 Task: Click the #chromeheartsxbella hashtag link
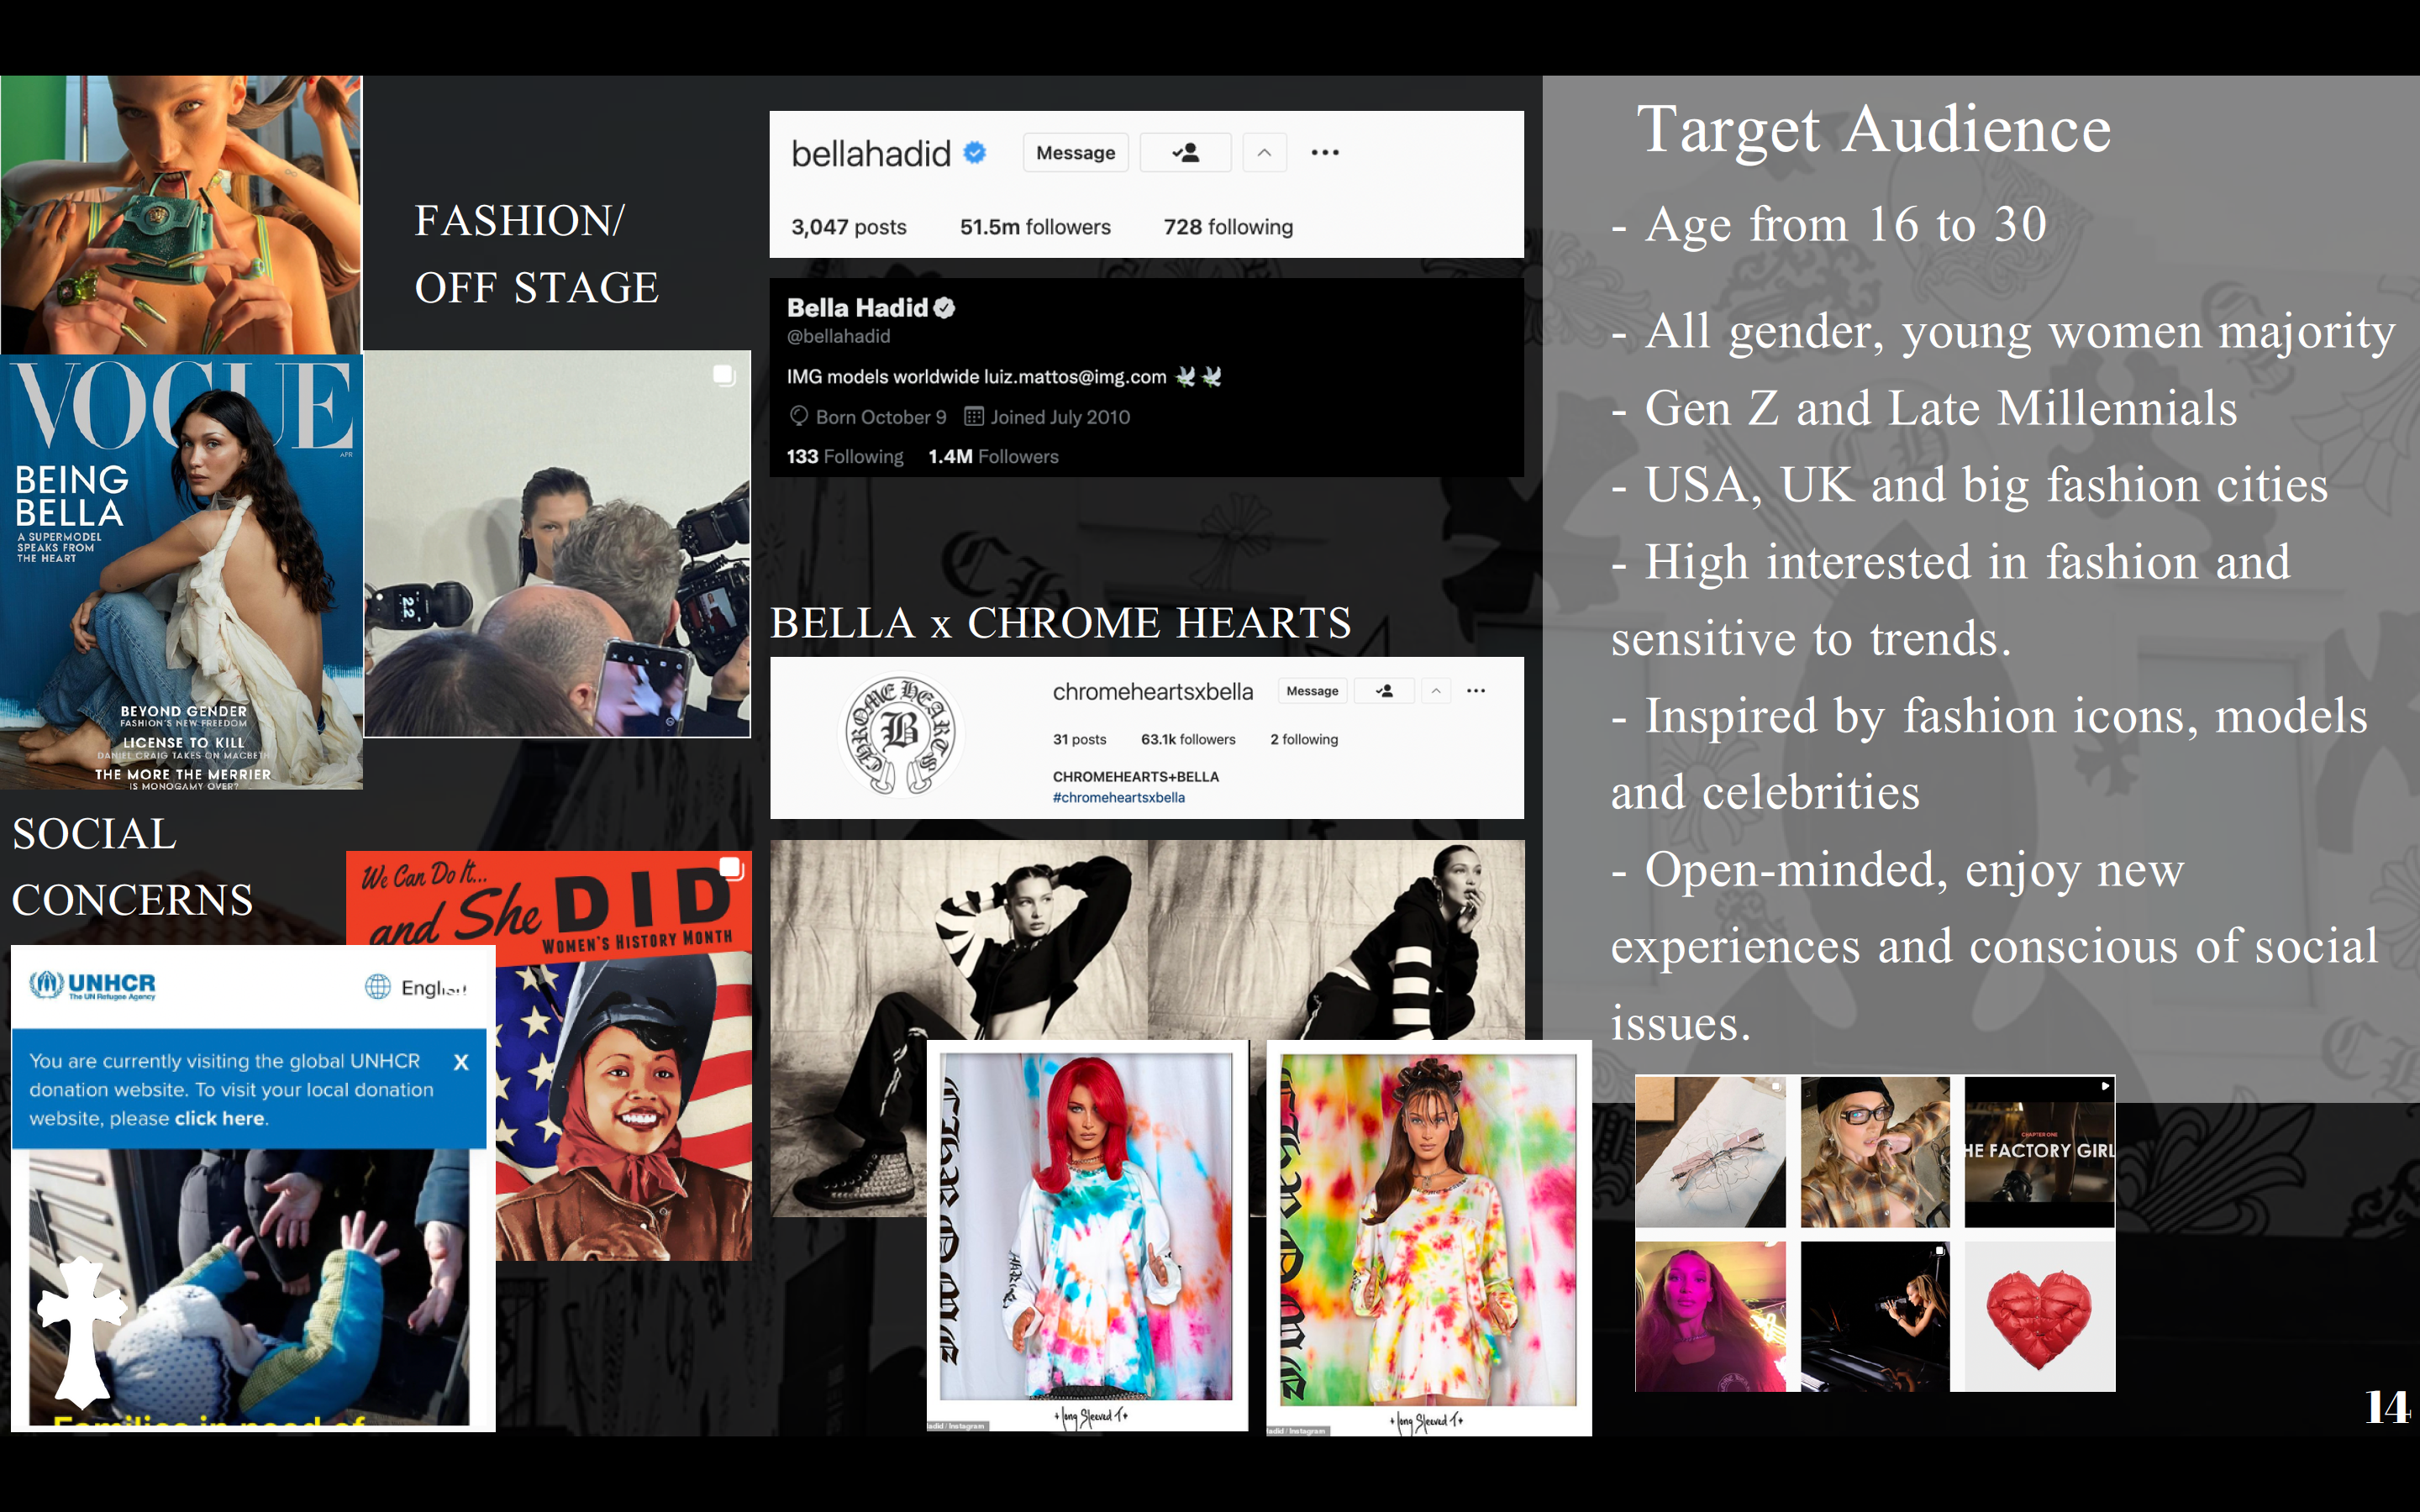click(x=1118, y=798)
